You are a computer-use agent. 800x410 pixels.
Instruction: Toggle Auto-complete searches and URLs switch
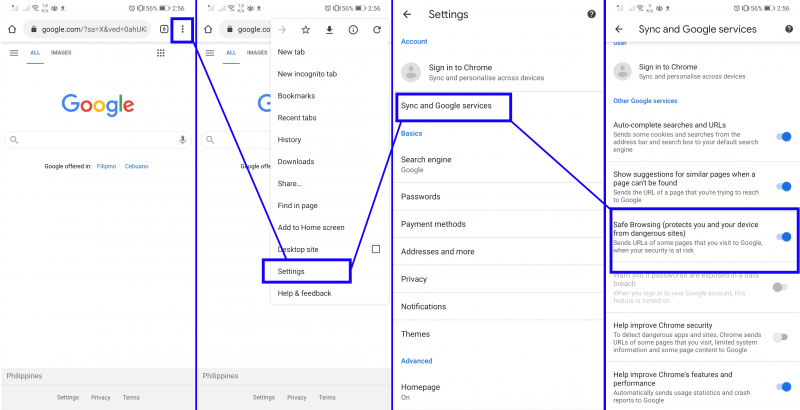pos(783,137)
